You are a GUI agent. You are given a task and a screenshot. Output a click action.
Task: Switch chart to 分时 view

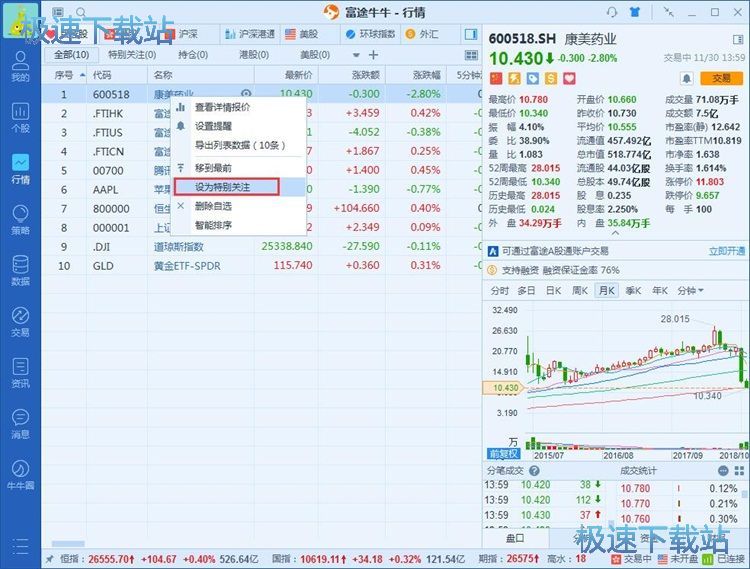499,290
